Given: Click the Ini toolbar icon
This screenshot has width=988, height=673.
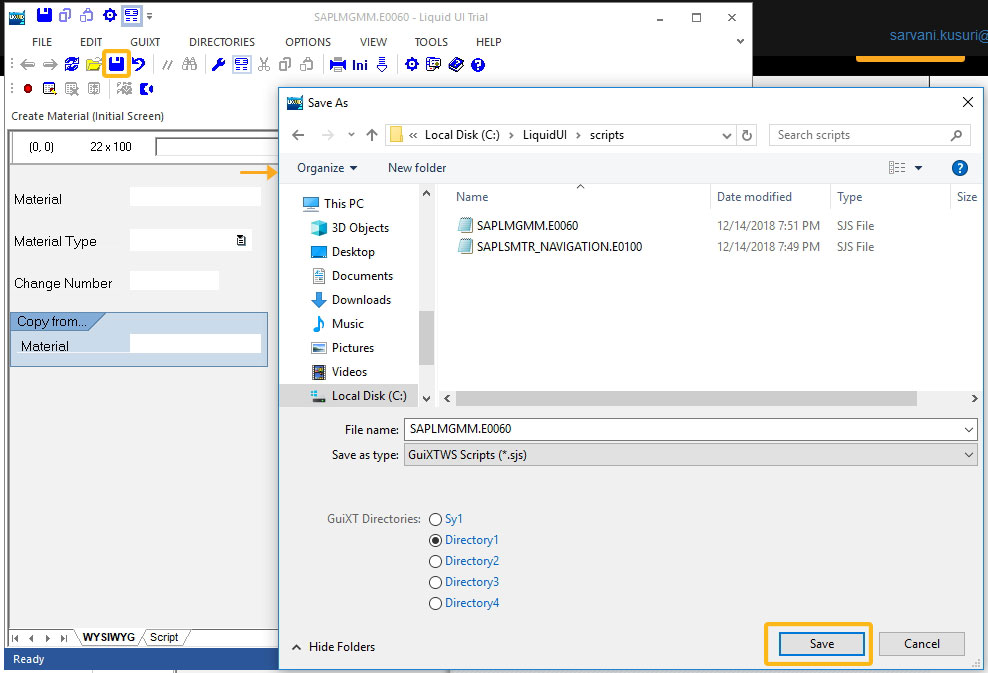Looking at the screenshot, I should 360,65.
